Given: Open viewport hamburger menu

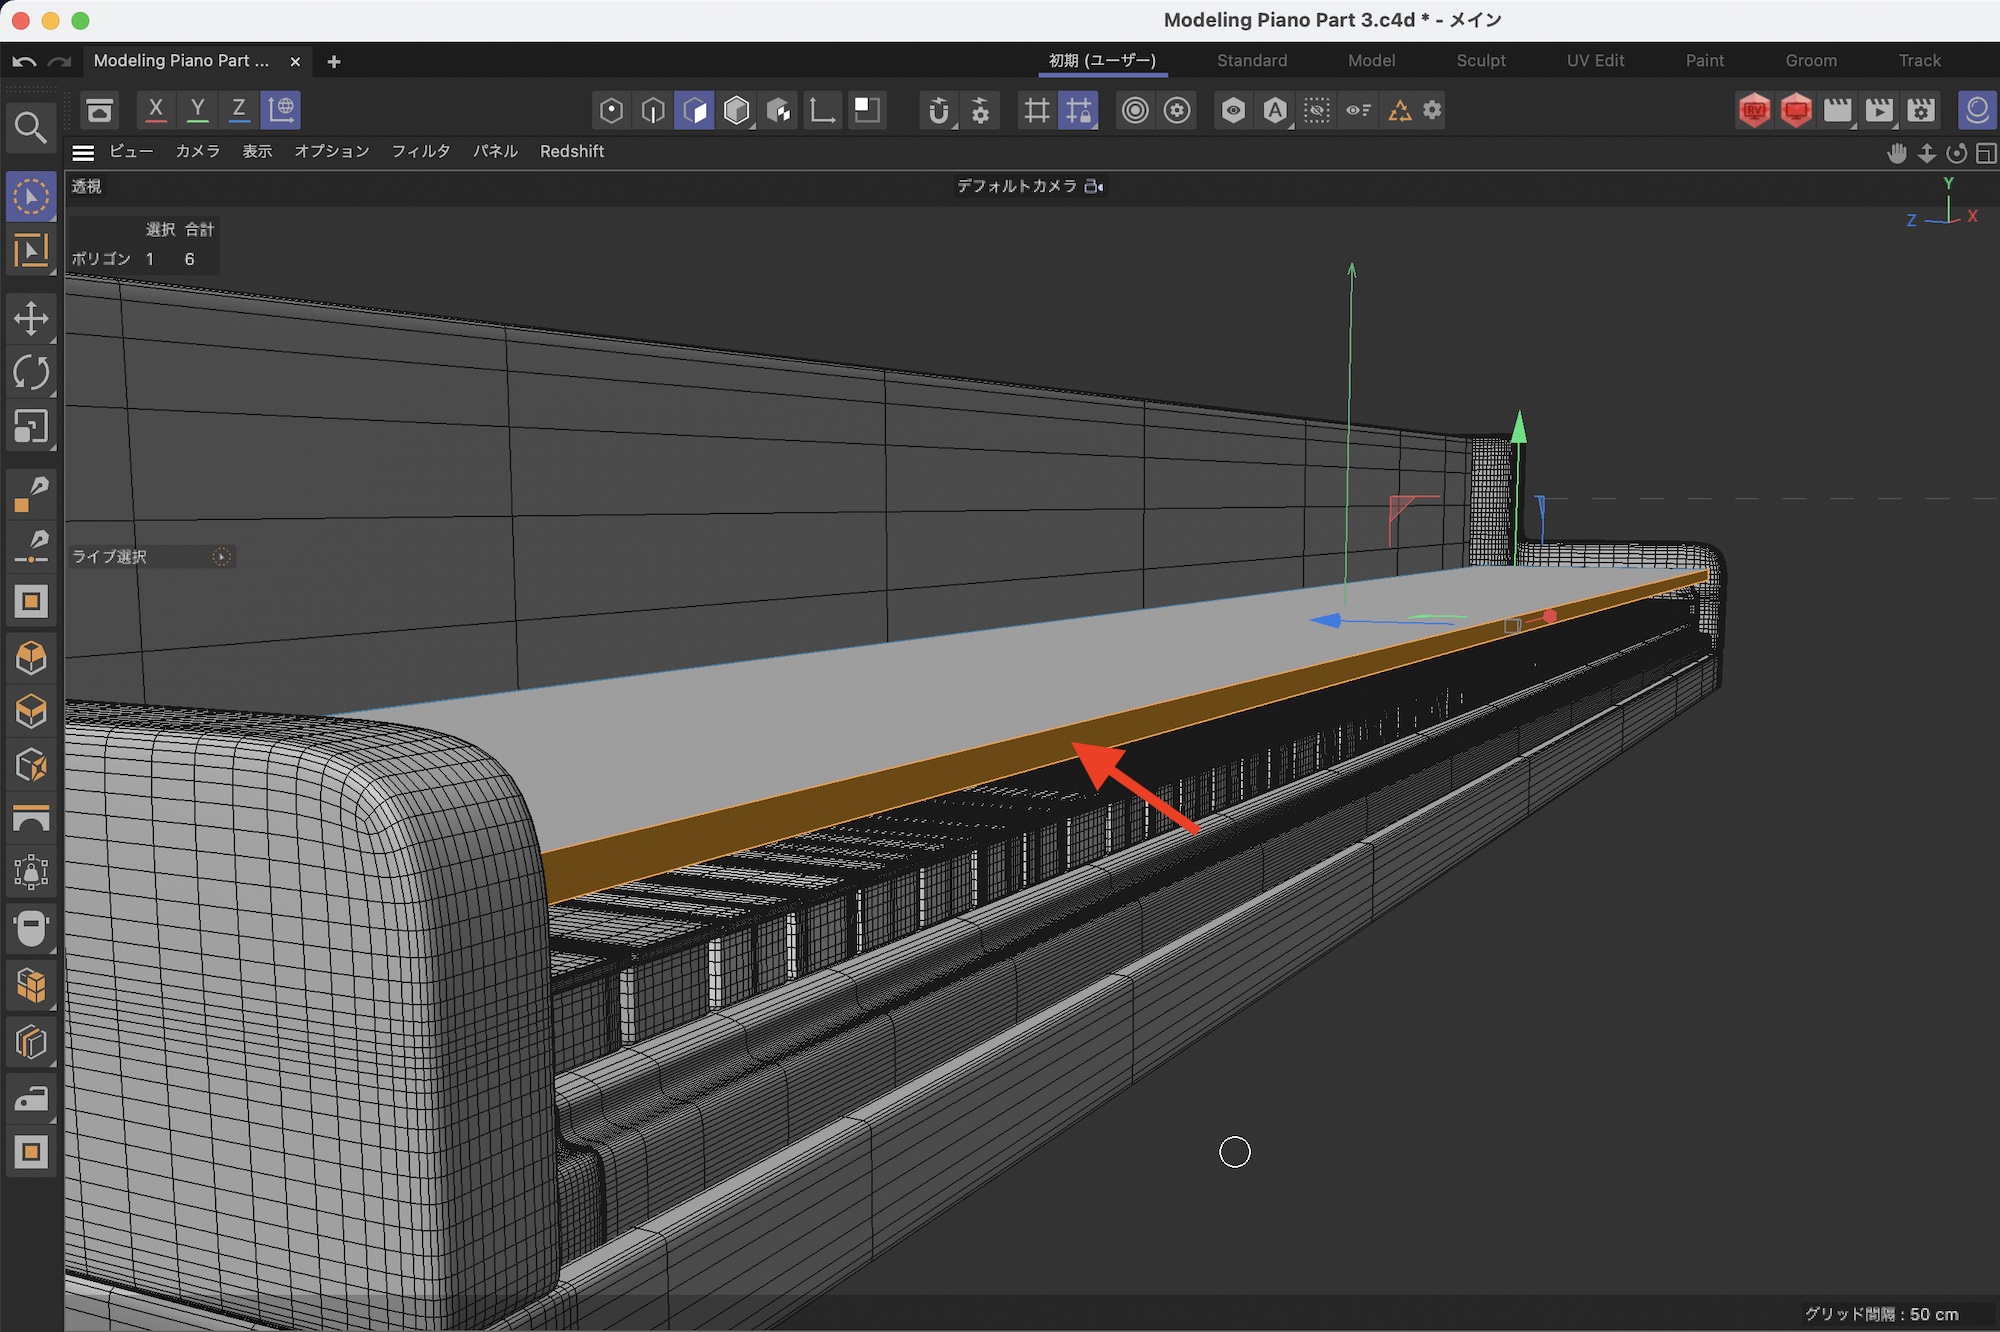Looking at the screenshot, I should pos(83,152).
